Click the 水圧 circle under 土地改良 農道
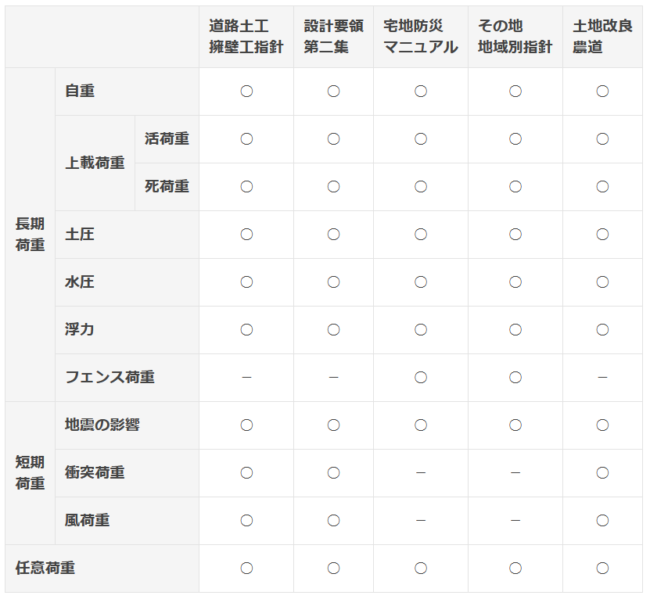650x599 pixels. pos(602,282)
